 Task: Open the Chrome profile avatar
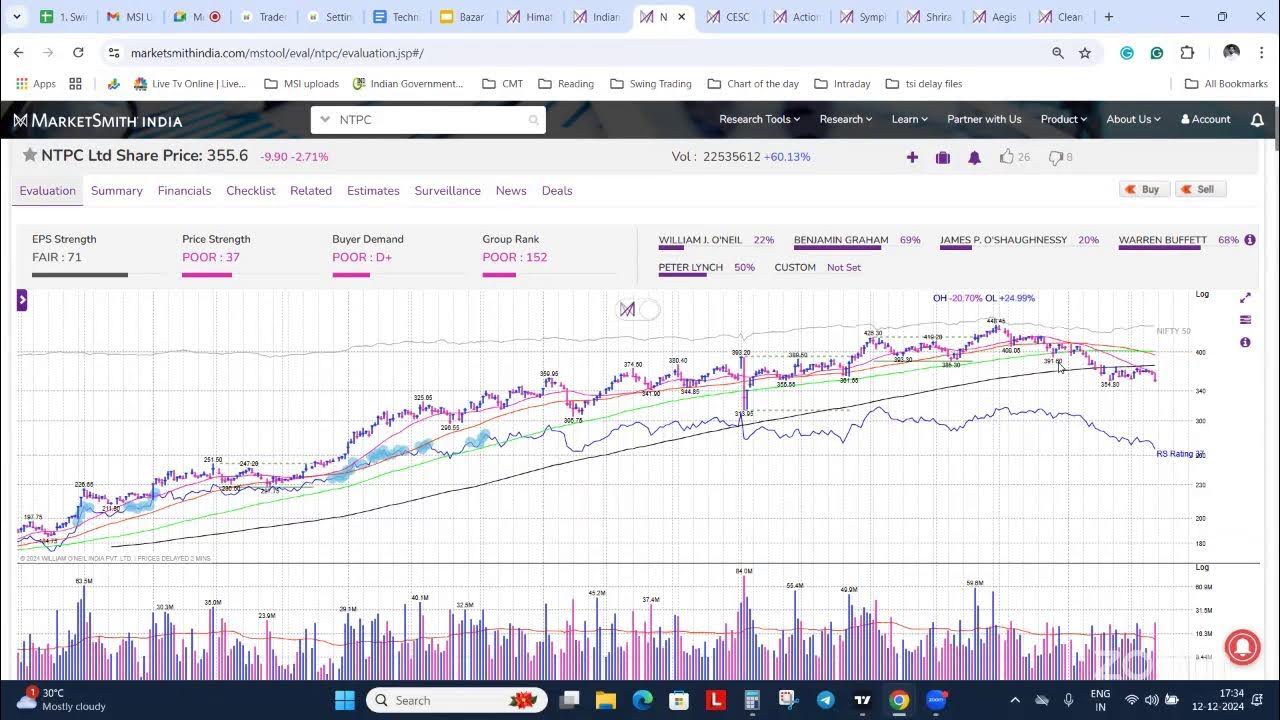[1231, 52]
